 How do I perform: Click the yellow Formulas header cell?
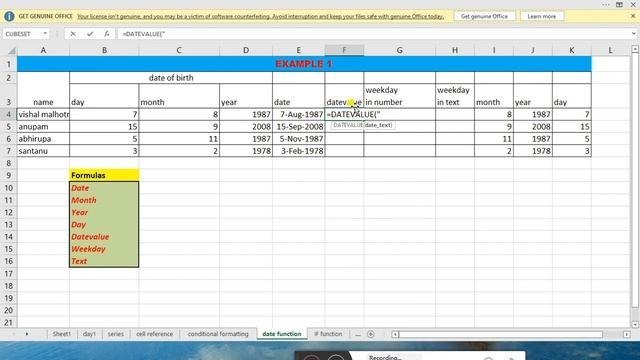click(104, 176)
